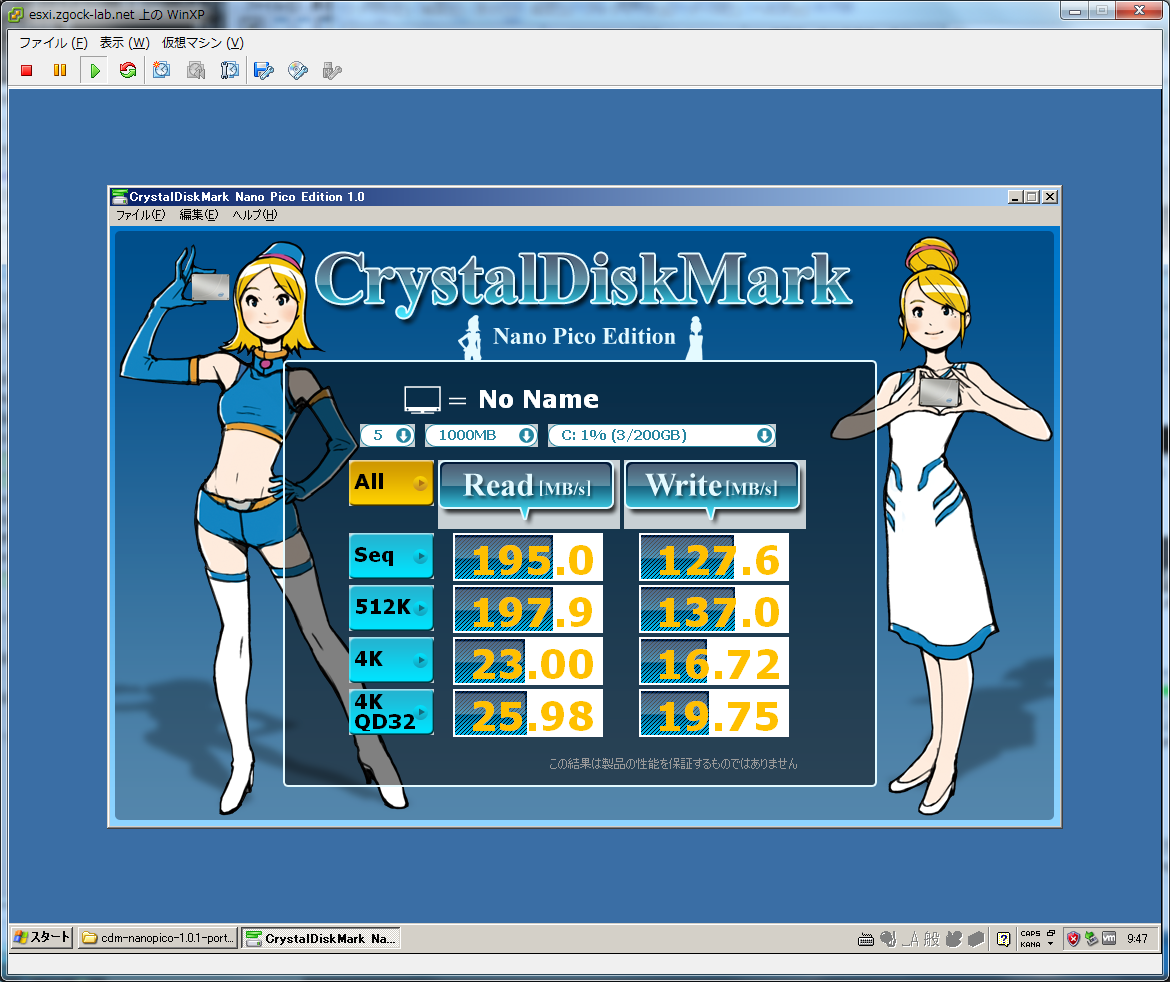Image resolution: width=1170 pixels, height=982 pixels.
Task: Click the 4K QD32 write result 19.75
Action: click(x=714, y=713)
